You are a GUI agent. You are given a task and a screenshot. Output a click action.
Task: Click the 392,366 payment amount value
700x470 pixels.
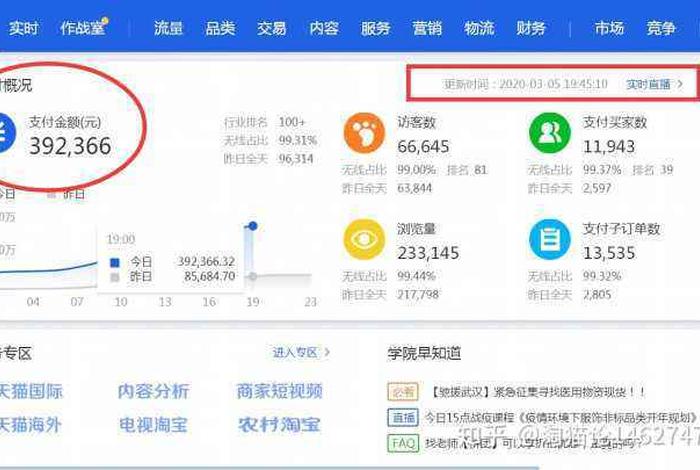click(70, 146)
